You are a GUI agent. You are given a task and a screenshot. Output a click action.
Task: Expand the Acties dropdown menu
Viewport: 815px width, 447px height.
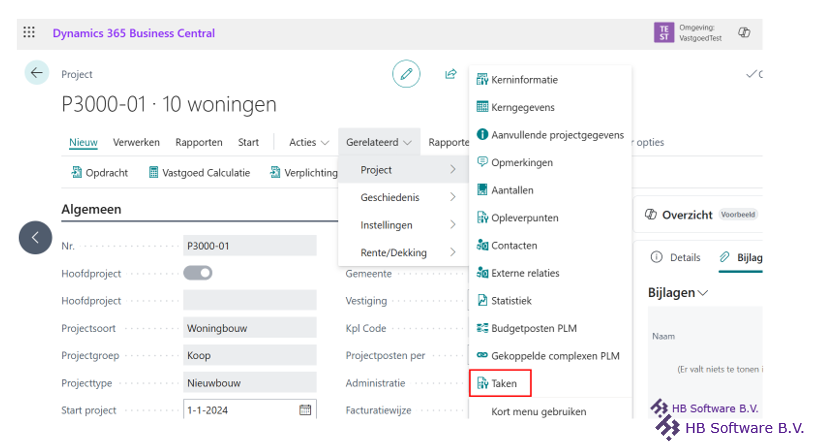coord(308,142)
